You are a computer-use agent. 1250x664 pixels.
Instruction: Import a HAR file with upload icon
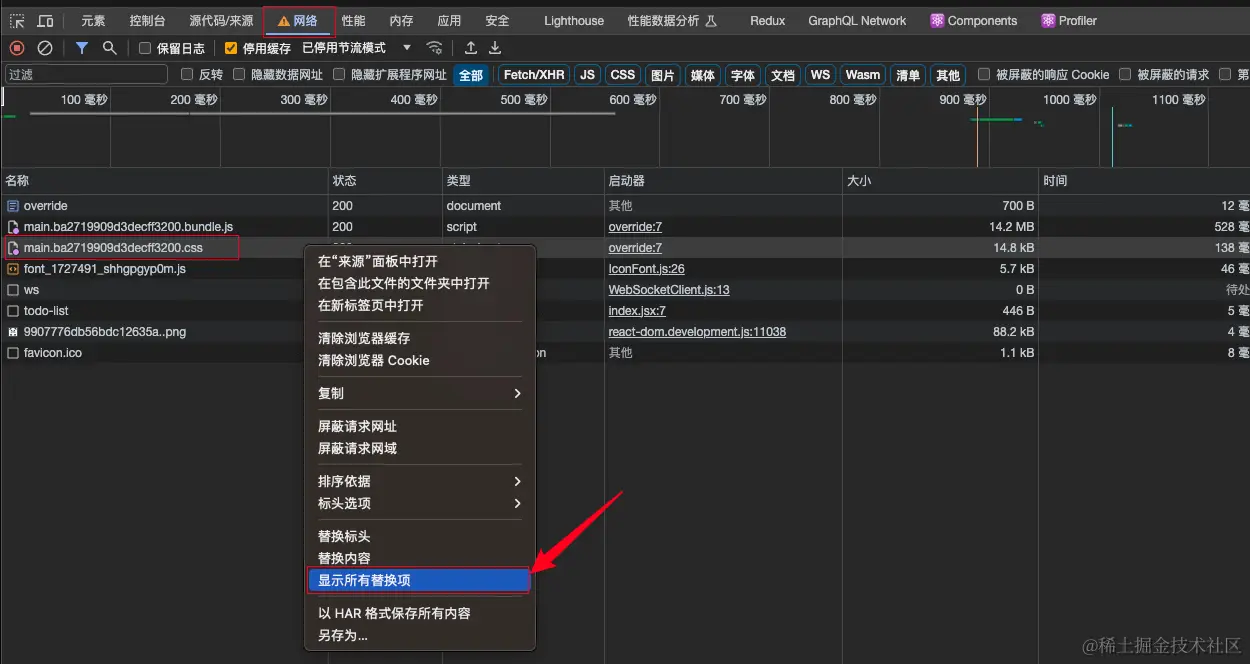pos(471,48)
